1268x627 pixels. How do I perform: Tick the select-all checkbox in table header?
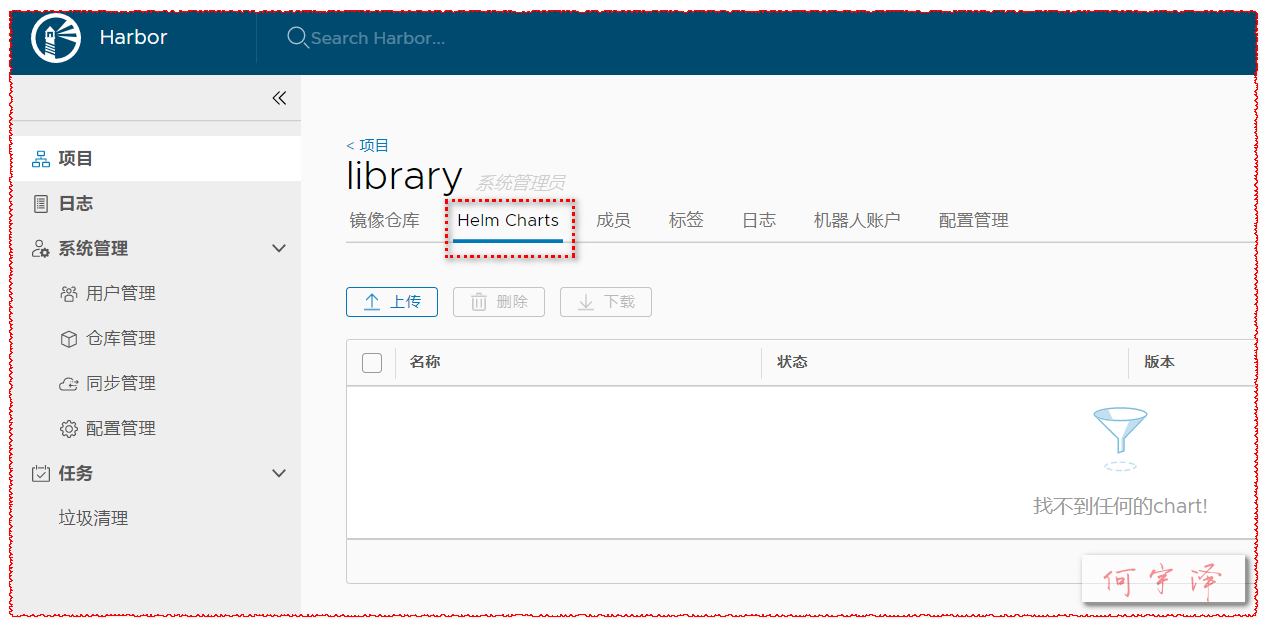coord(372,363)
